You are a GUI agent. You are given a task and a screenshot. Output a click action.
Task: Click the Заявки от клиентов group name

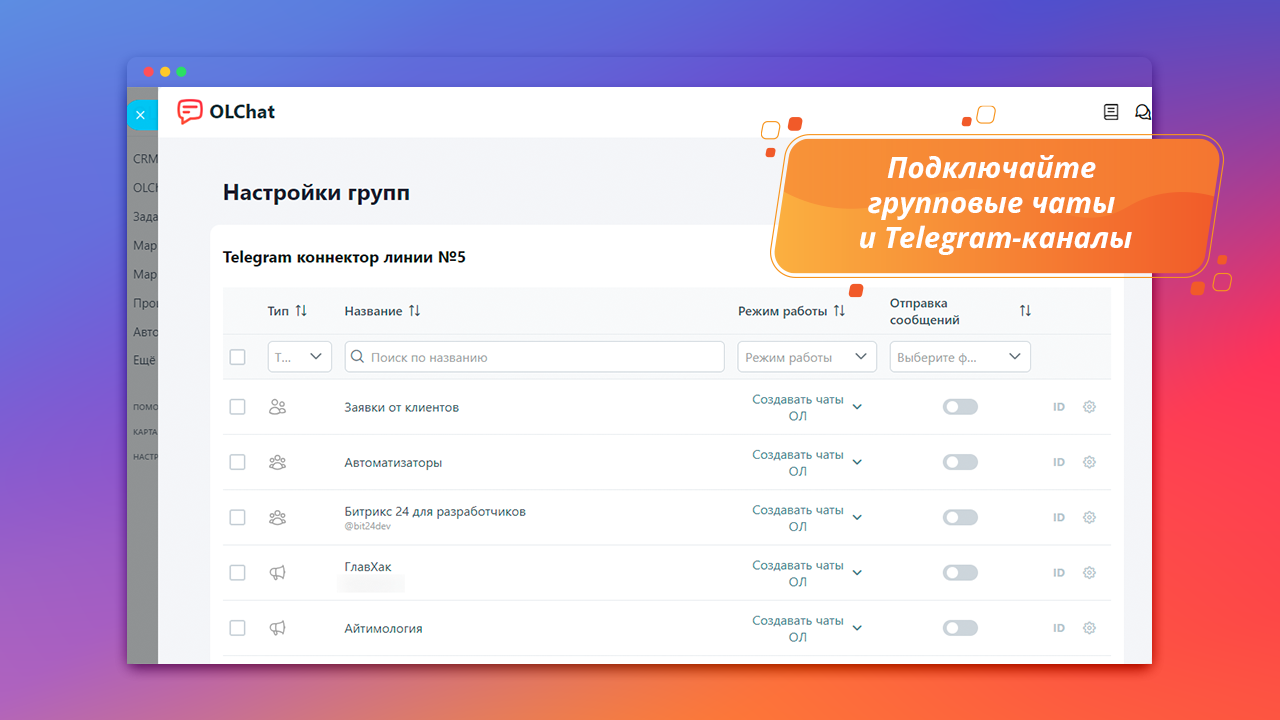coord(402,407)
